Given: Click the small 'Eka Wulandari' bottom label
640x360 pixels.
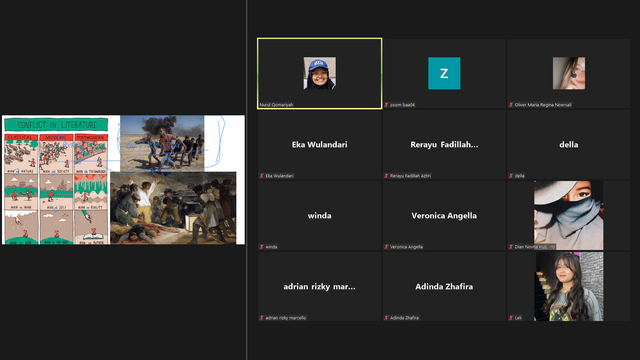Looking at the screenshot, I should 279,176.
